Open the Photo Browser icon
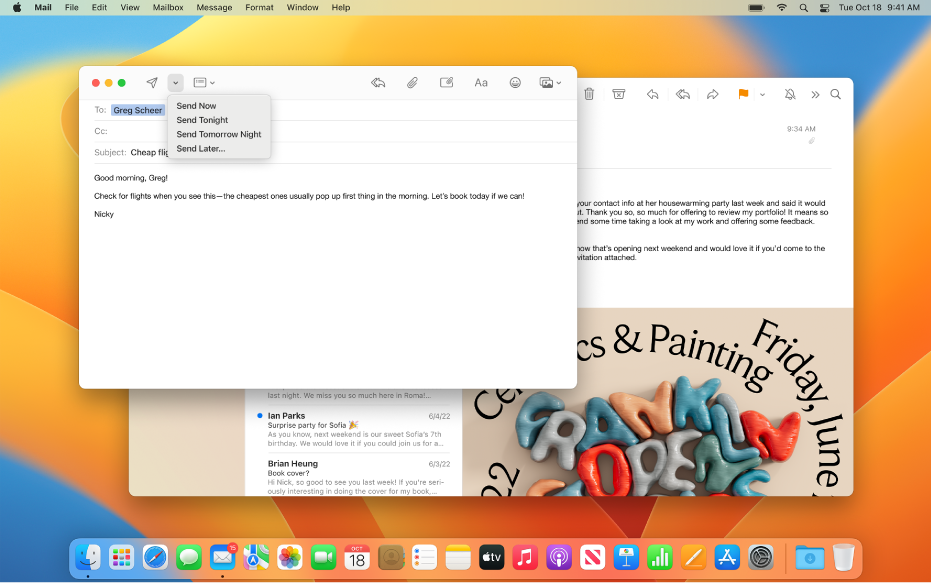Screen dimensions: 932x584 (x=546, y=83)
